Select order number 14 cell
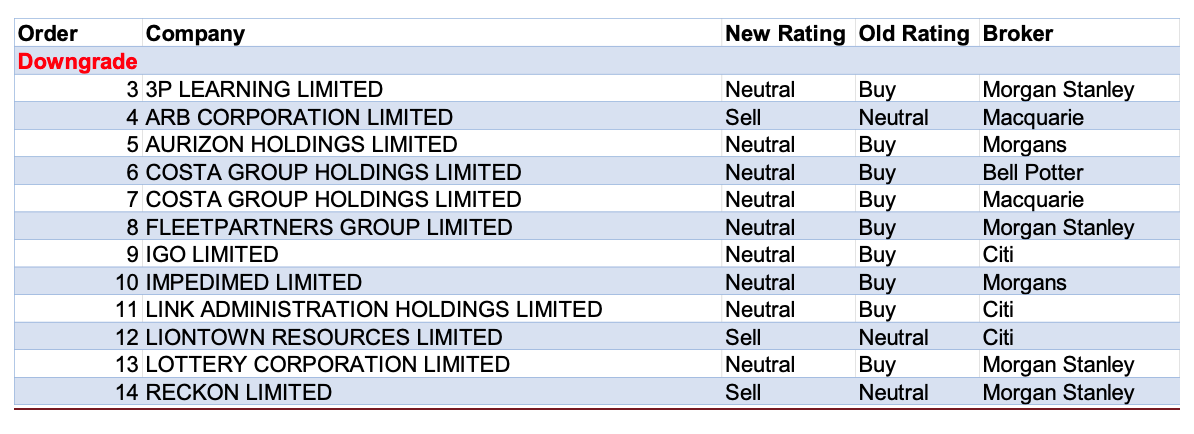1194x434 pixels. pyautogui.click(x=126, y=392)
